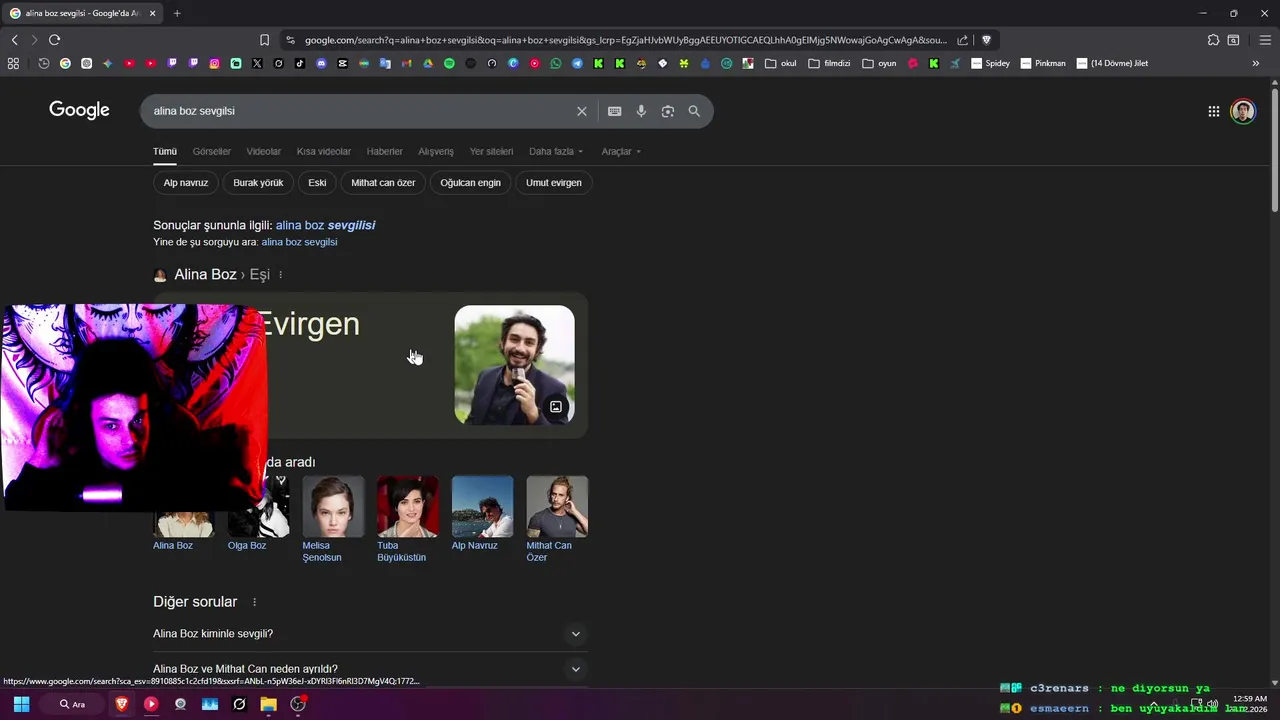Switch to the Görseller tab
The width and height of the screenshot is (1280, 720).
pyautogui.click(x=211, y=151)
